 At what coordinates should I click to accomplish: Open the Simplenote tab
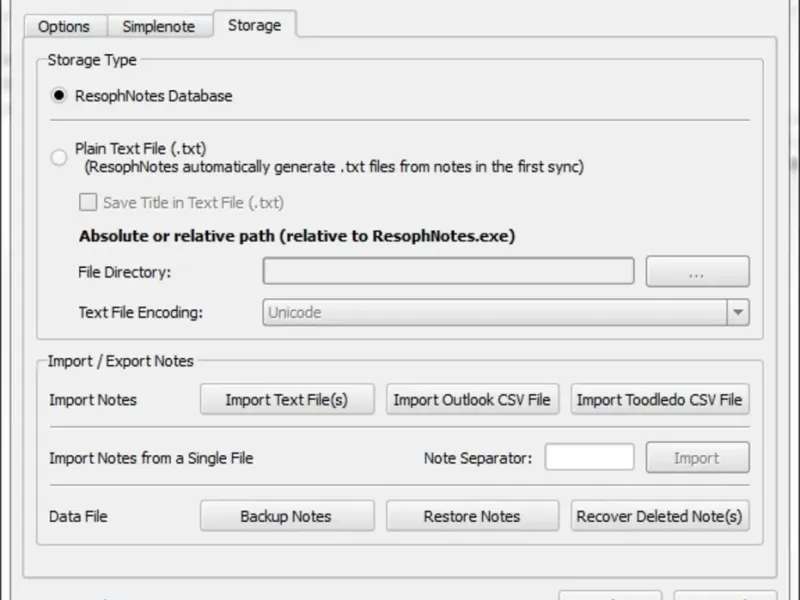(161, 26)
